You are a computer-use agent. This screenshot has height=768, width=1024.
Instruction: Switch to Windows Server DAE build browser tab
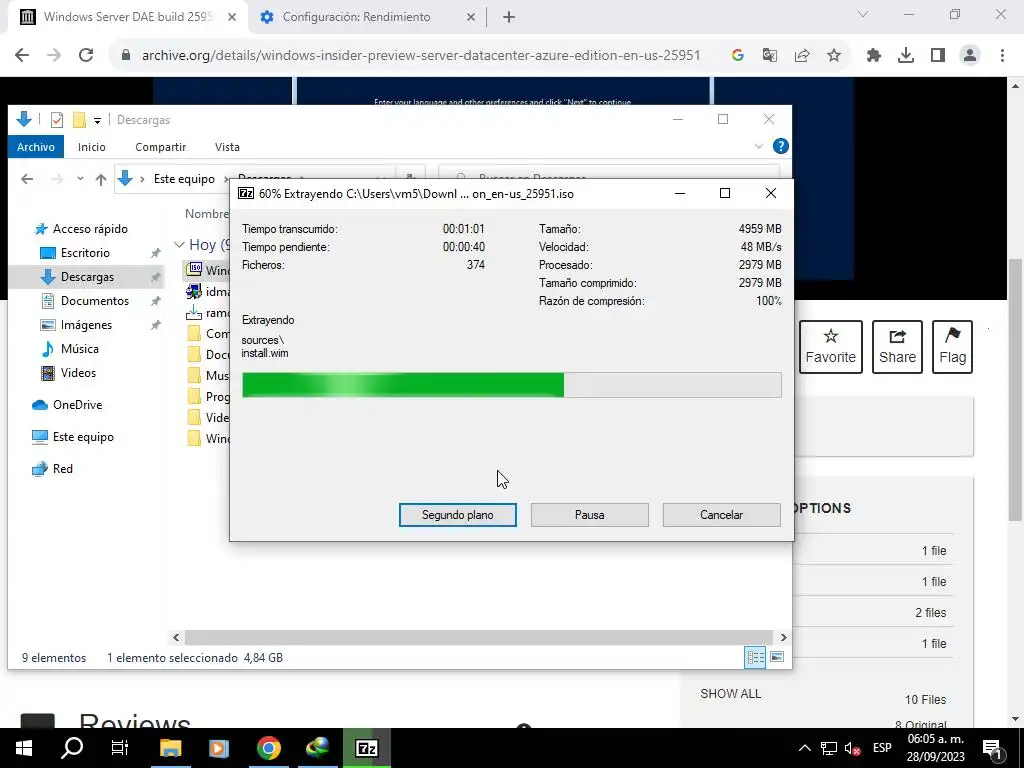coord(127,17)
